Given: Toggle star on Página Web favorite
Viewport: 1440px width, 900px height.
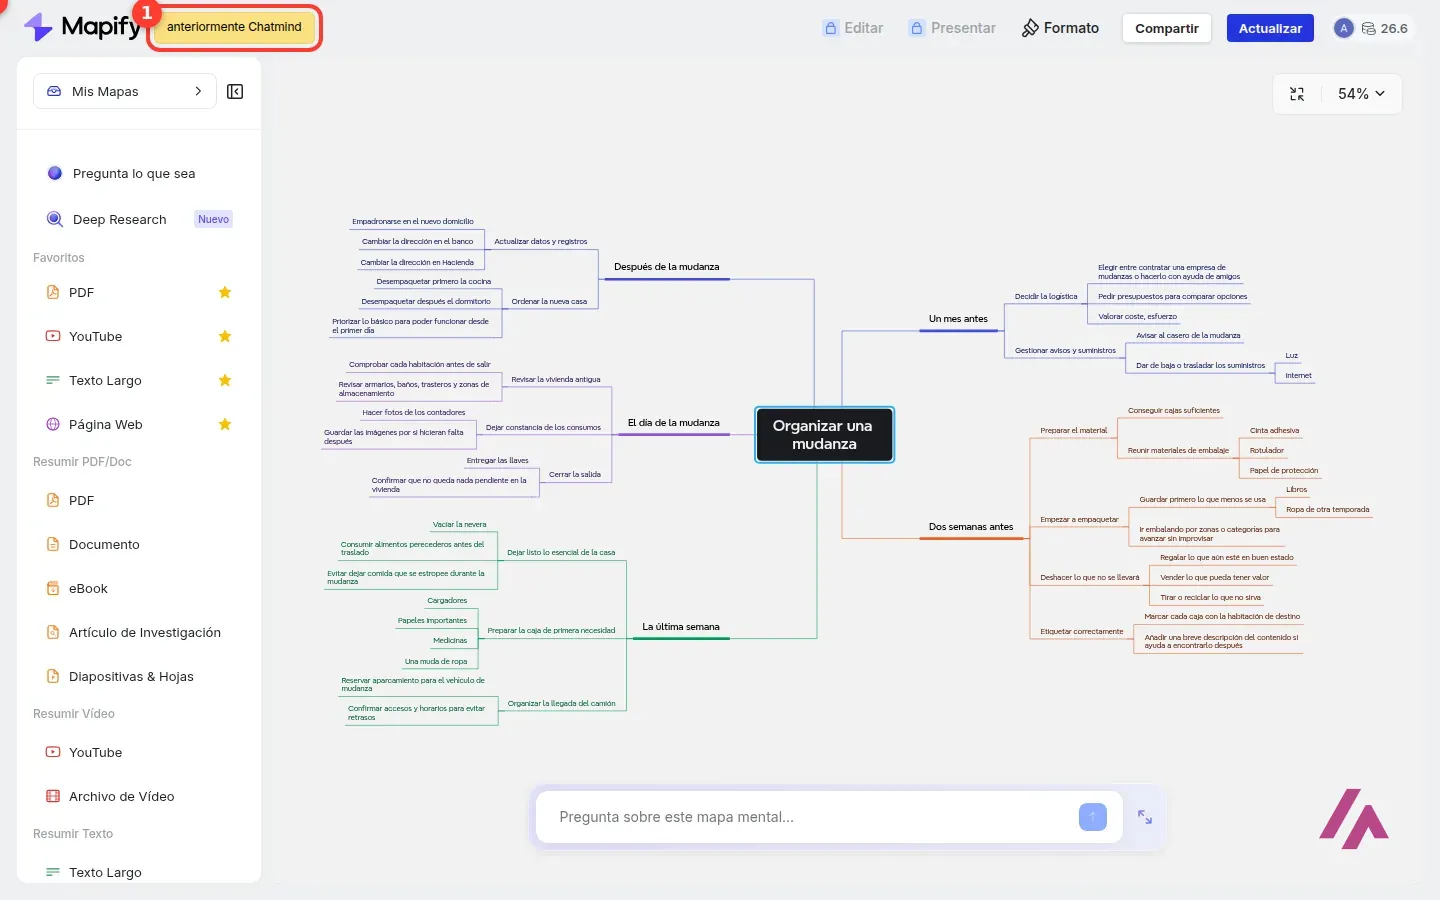Looking at the screenshot, I should click(x=225, y=424).
